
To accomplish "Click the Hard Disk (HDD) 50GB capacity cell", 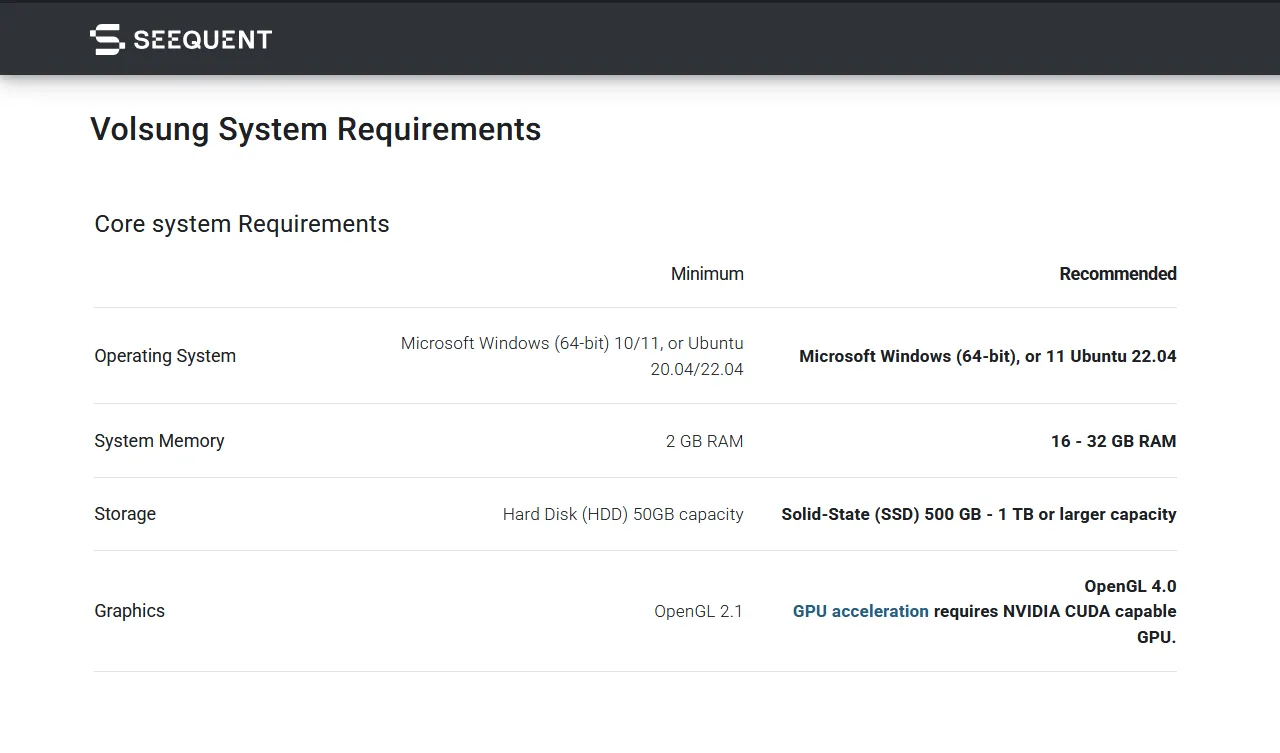I will (623, 514).
